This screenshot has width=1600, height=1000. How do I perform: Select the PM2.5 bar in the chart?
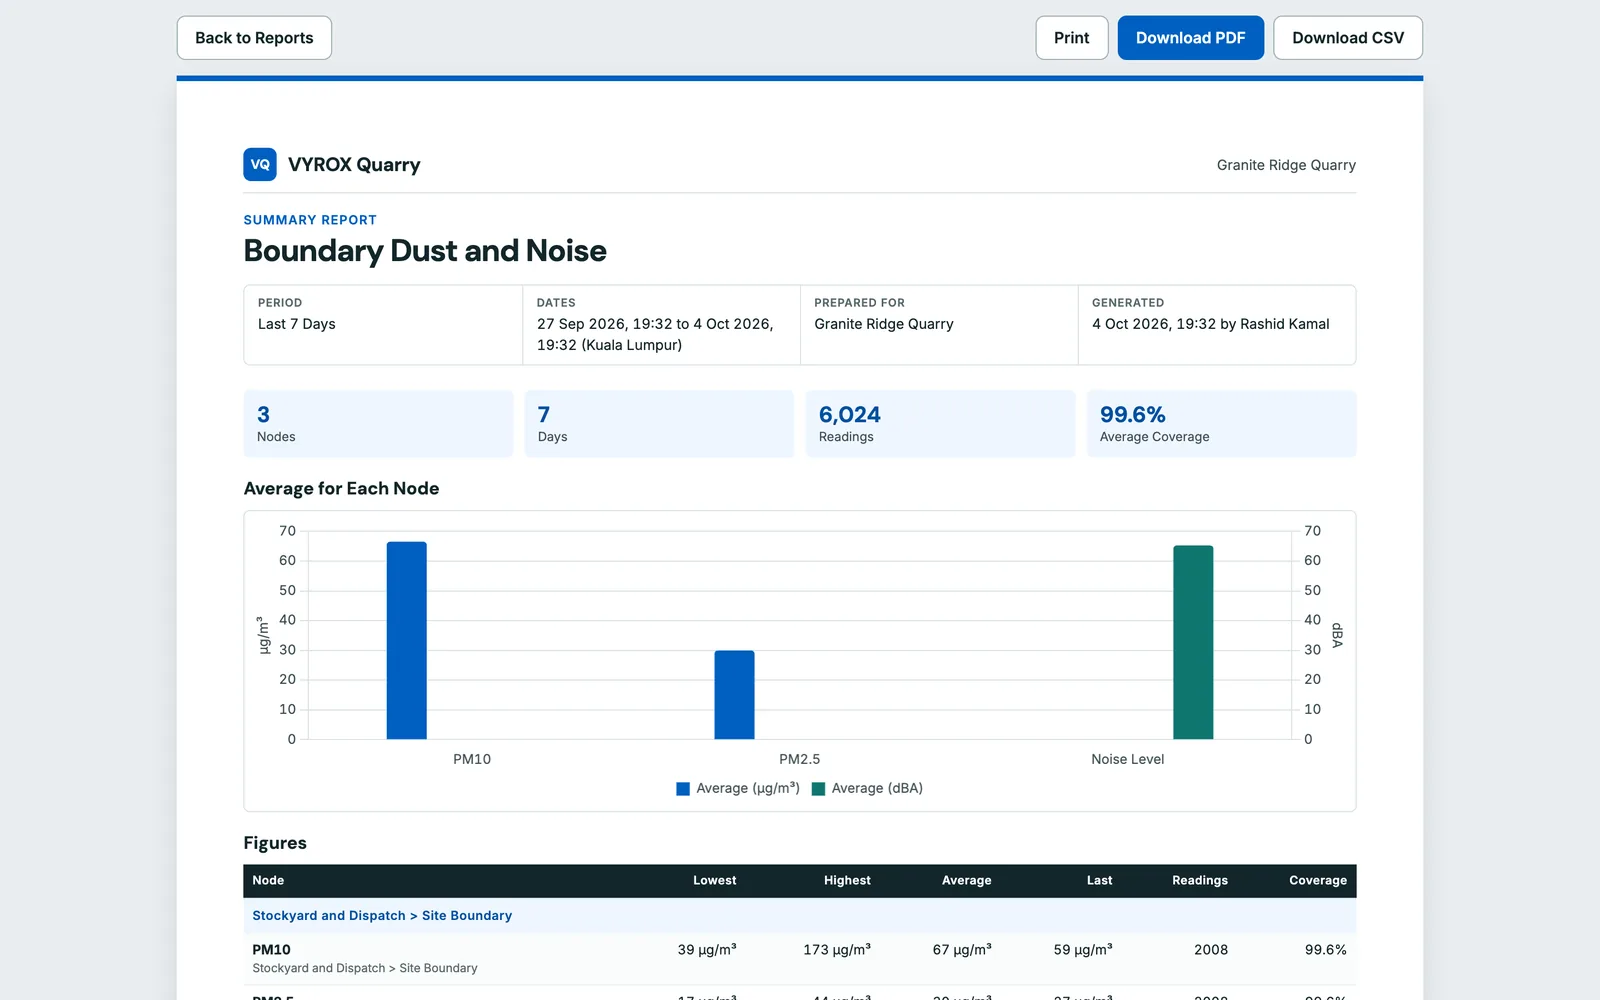(x=735, y=695)
